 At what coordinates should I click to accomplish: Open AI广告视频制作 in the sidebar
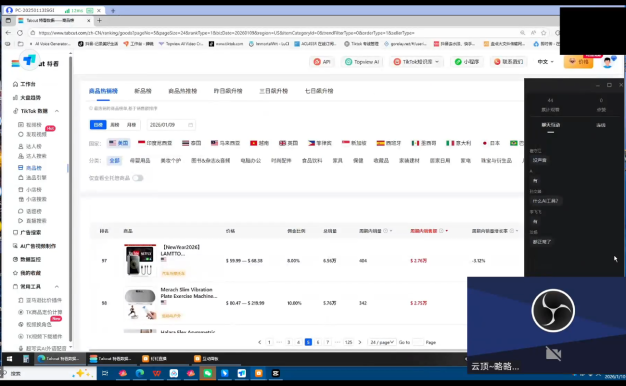pyautogui.click(x=34, y=246)
